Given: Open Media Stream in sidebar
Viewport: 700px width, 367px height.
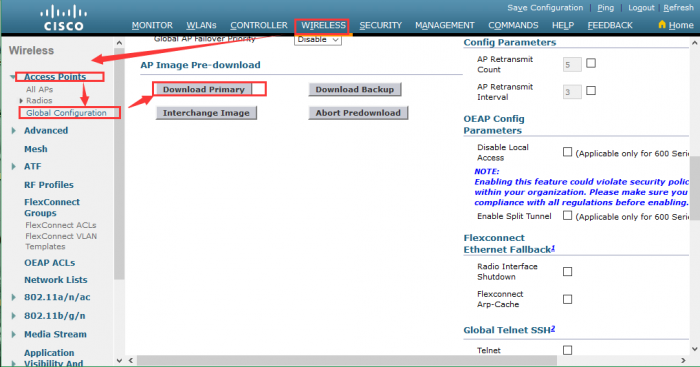Looking at the screenshot, I should coord(55,334).
